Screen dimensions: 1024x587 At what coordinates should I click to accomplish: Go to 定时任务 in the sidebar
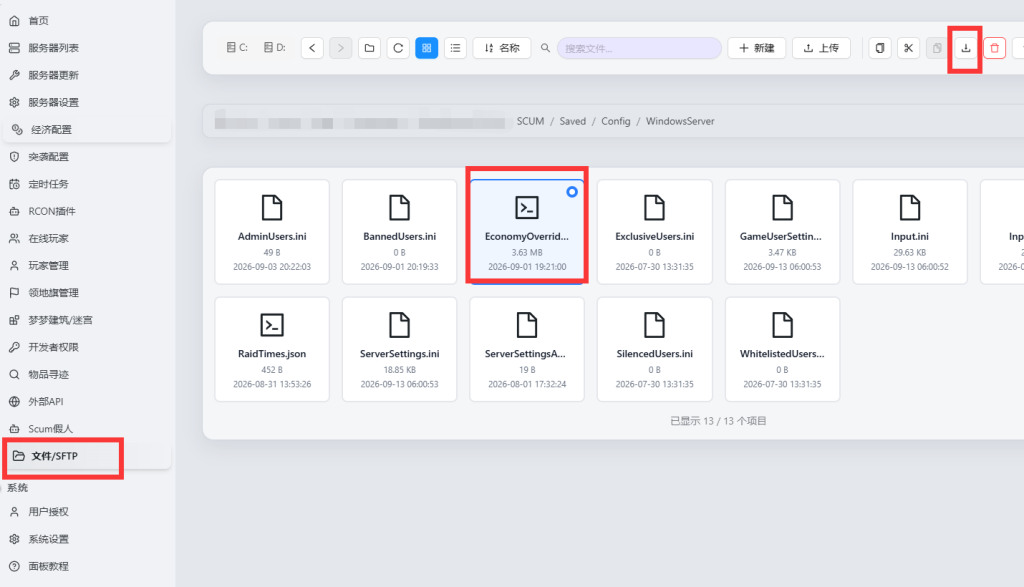pos(88,184)
